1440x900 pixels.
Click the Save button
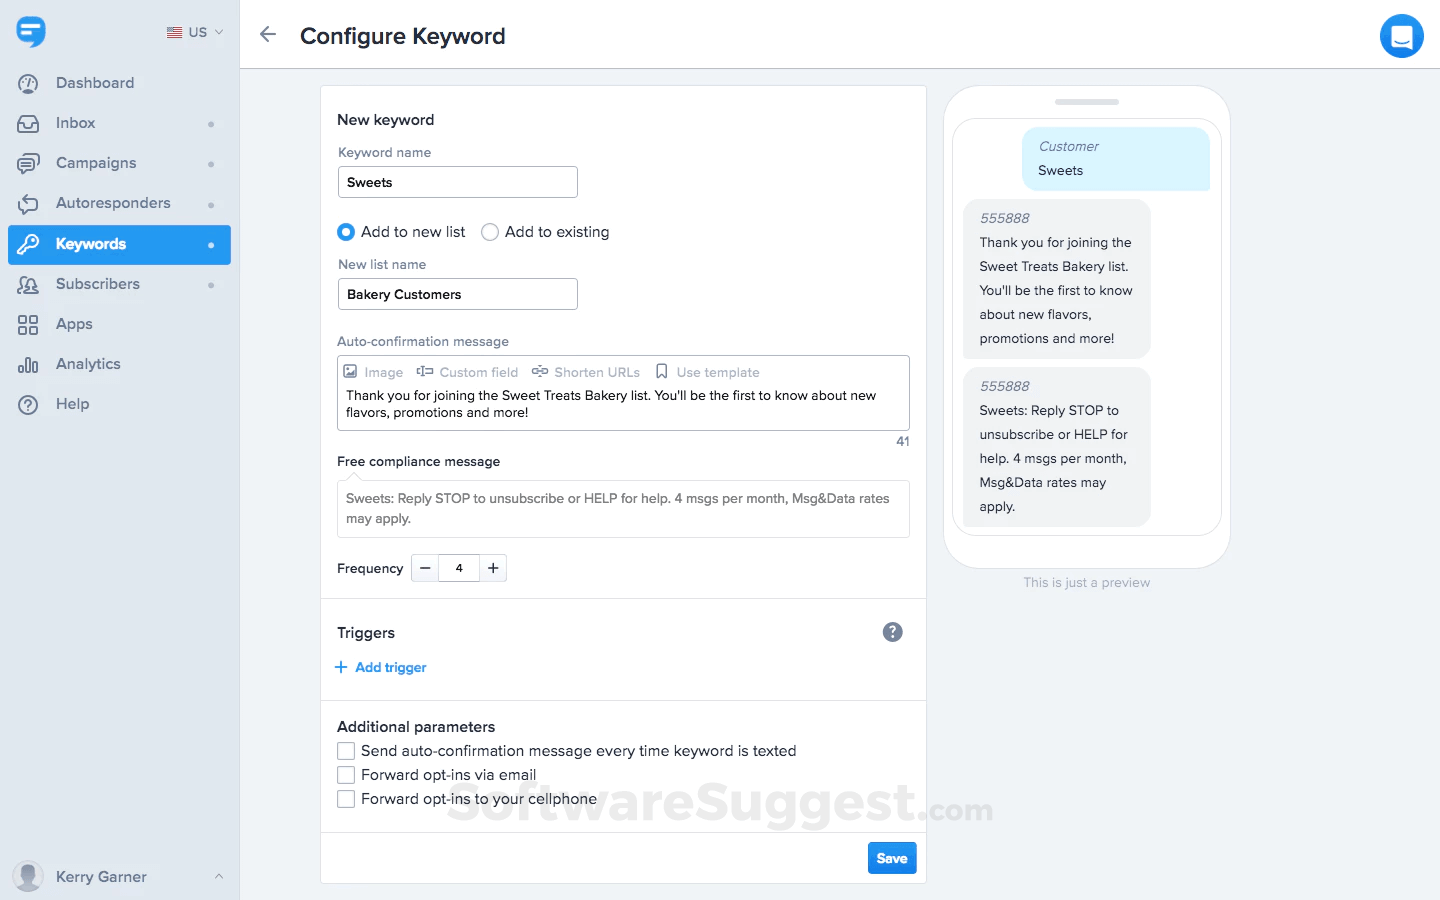coord(892,858)
